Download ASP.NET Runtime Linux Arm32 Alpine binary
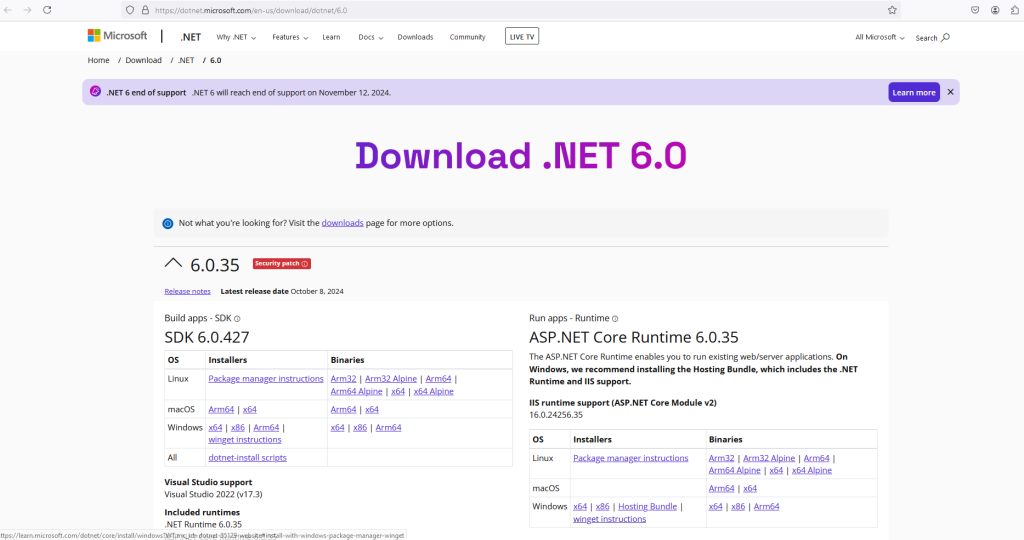This screenshot has width=1024, height=540. (769, 458)
